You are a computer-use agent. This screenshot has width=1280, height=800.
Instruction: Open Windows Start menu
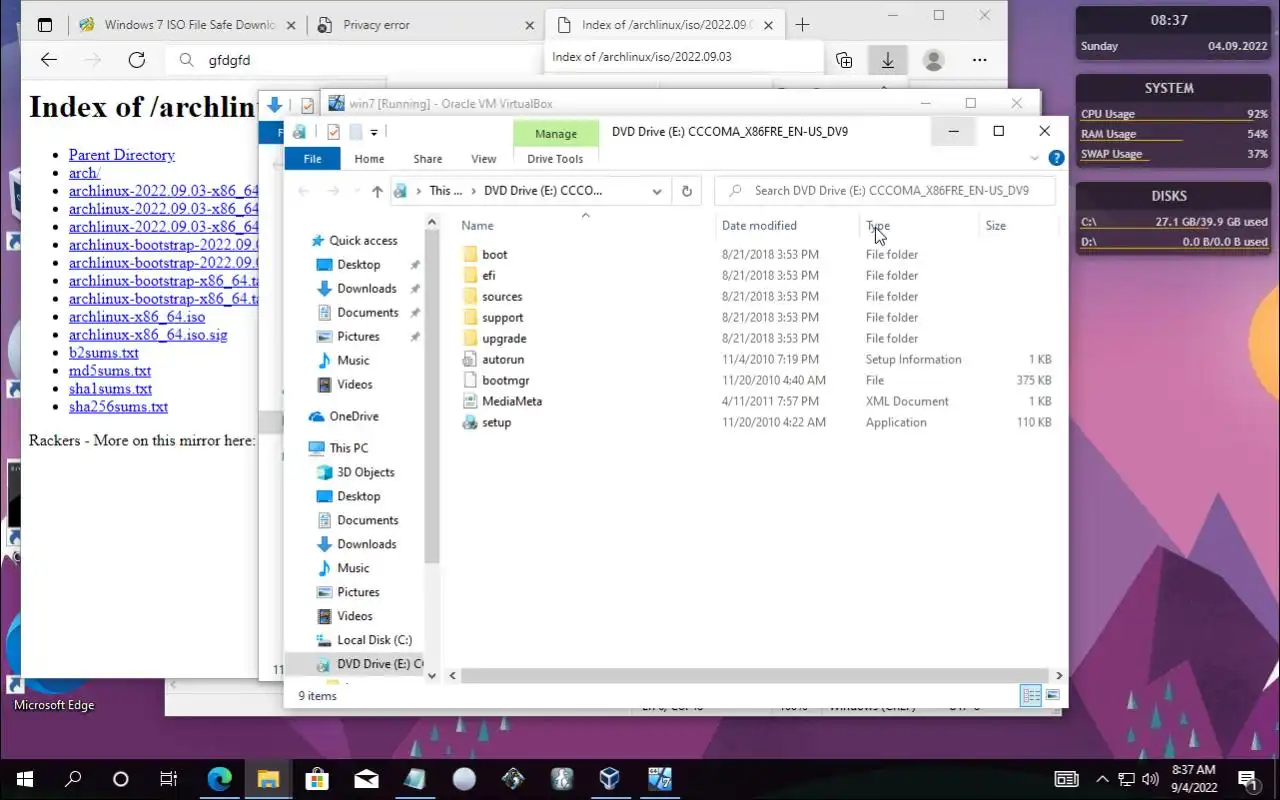coord(24,779)
